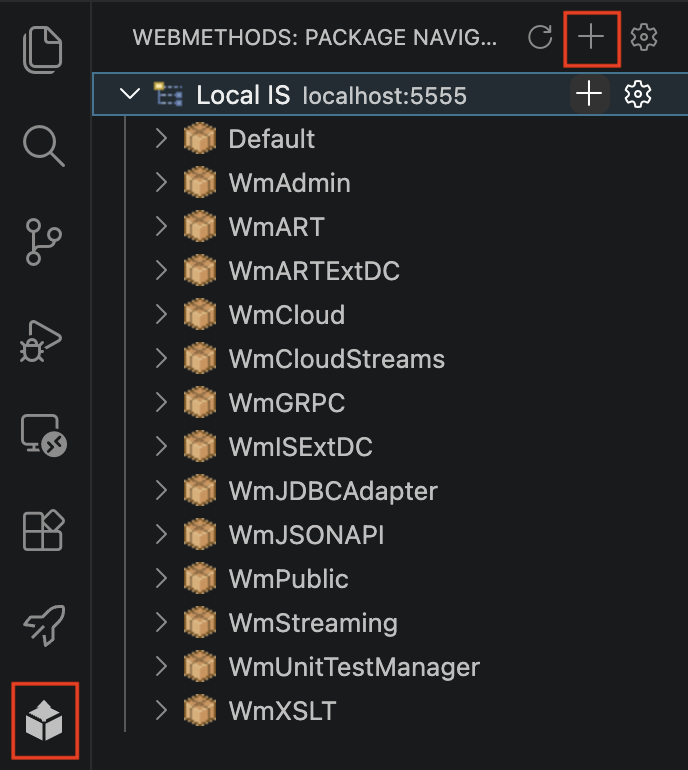Click the plus icon in Package Navigator header
688x770 pixels.
tap(591, 37)
